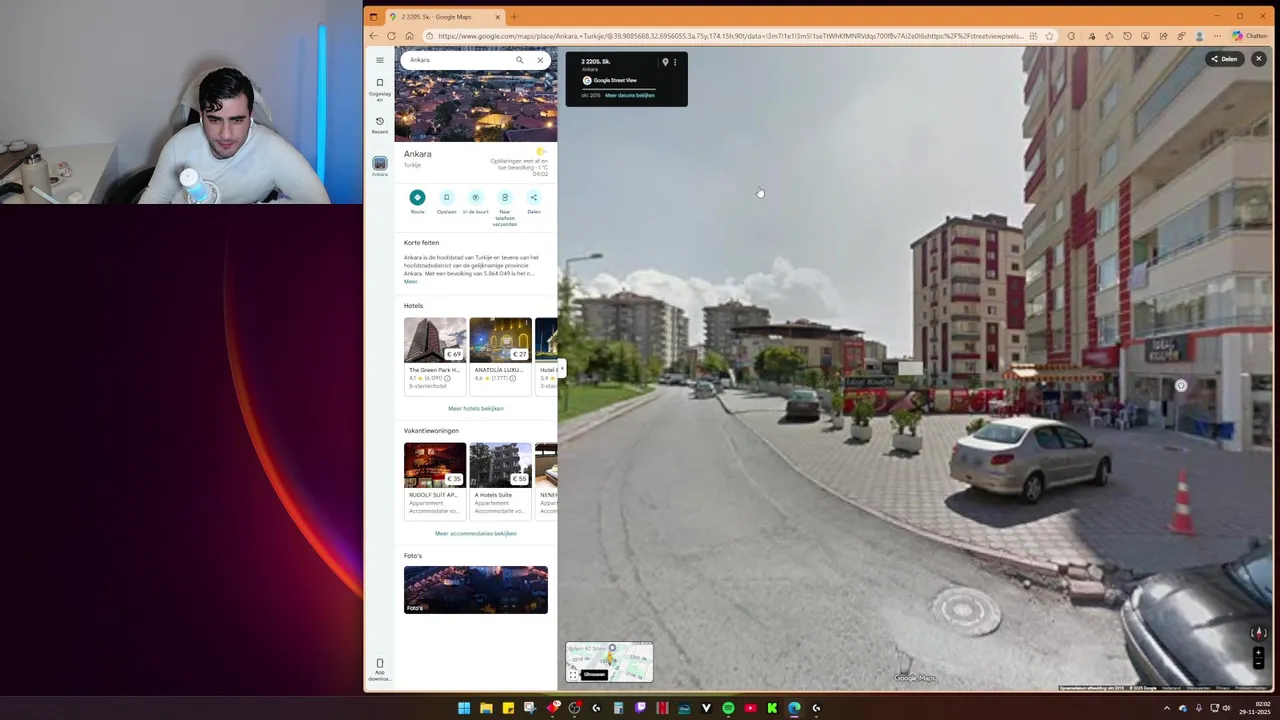Click the browser profile avatar icon

click(x=1199, y=36)
